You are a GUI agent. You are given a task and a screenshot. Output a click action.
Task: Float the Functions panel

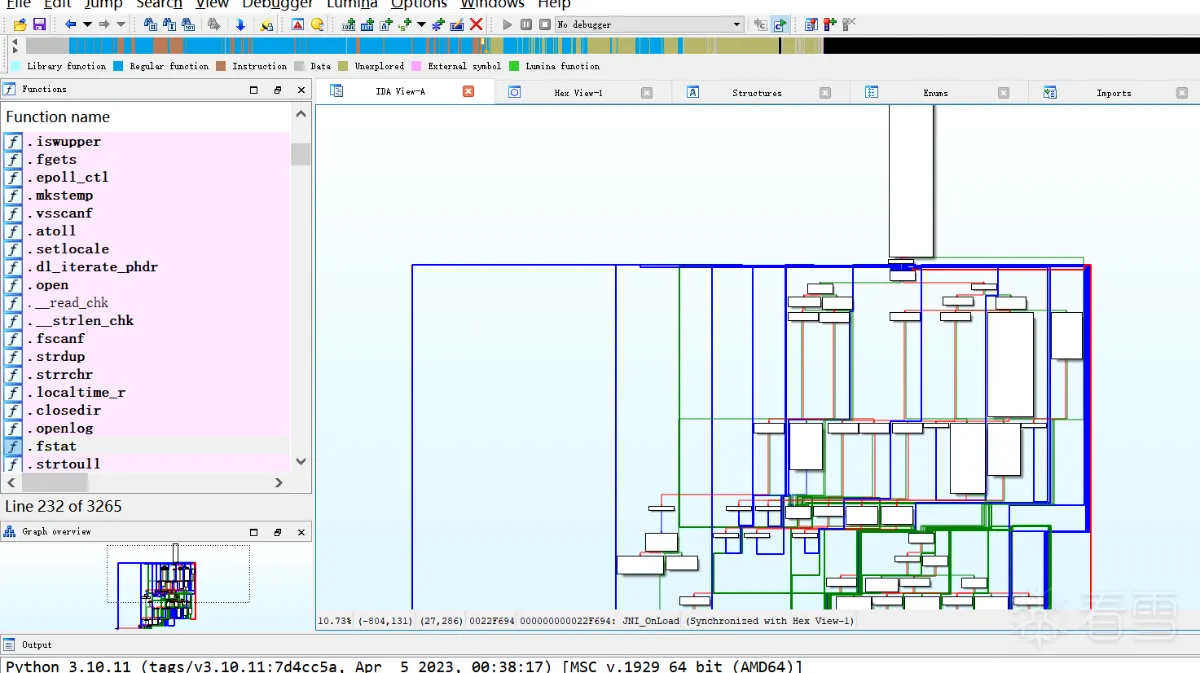[278, 89]
